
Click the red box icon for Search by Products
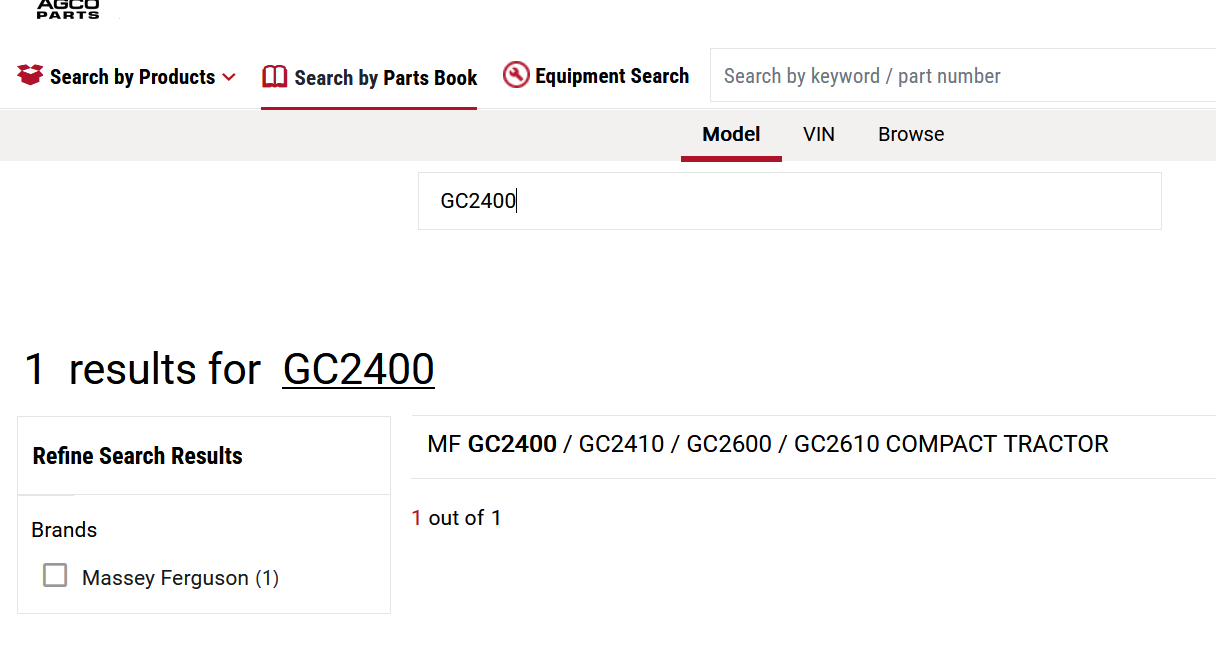coord(30,76)
